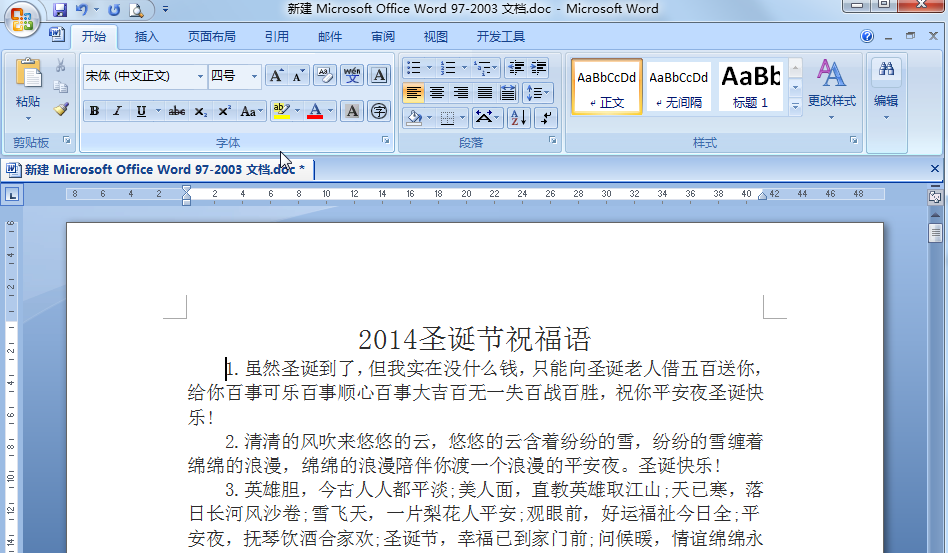Image resolution: width=948 pixels, height=553 pixels.
Task: Click the Office button orb
Action: point(22,19)
